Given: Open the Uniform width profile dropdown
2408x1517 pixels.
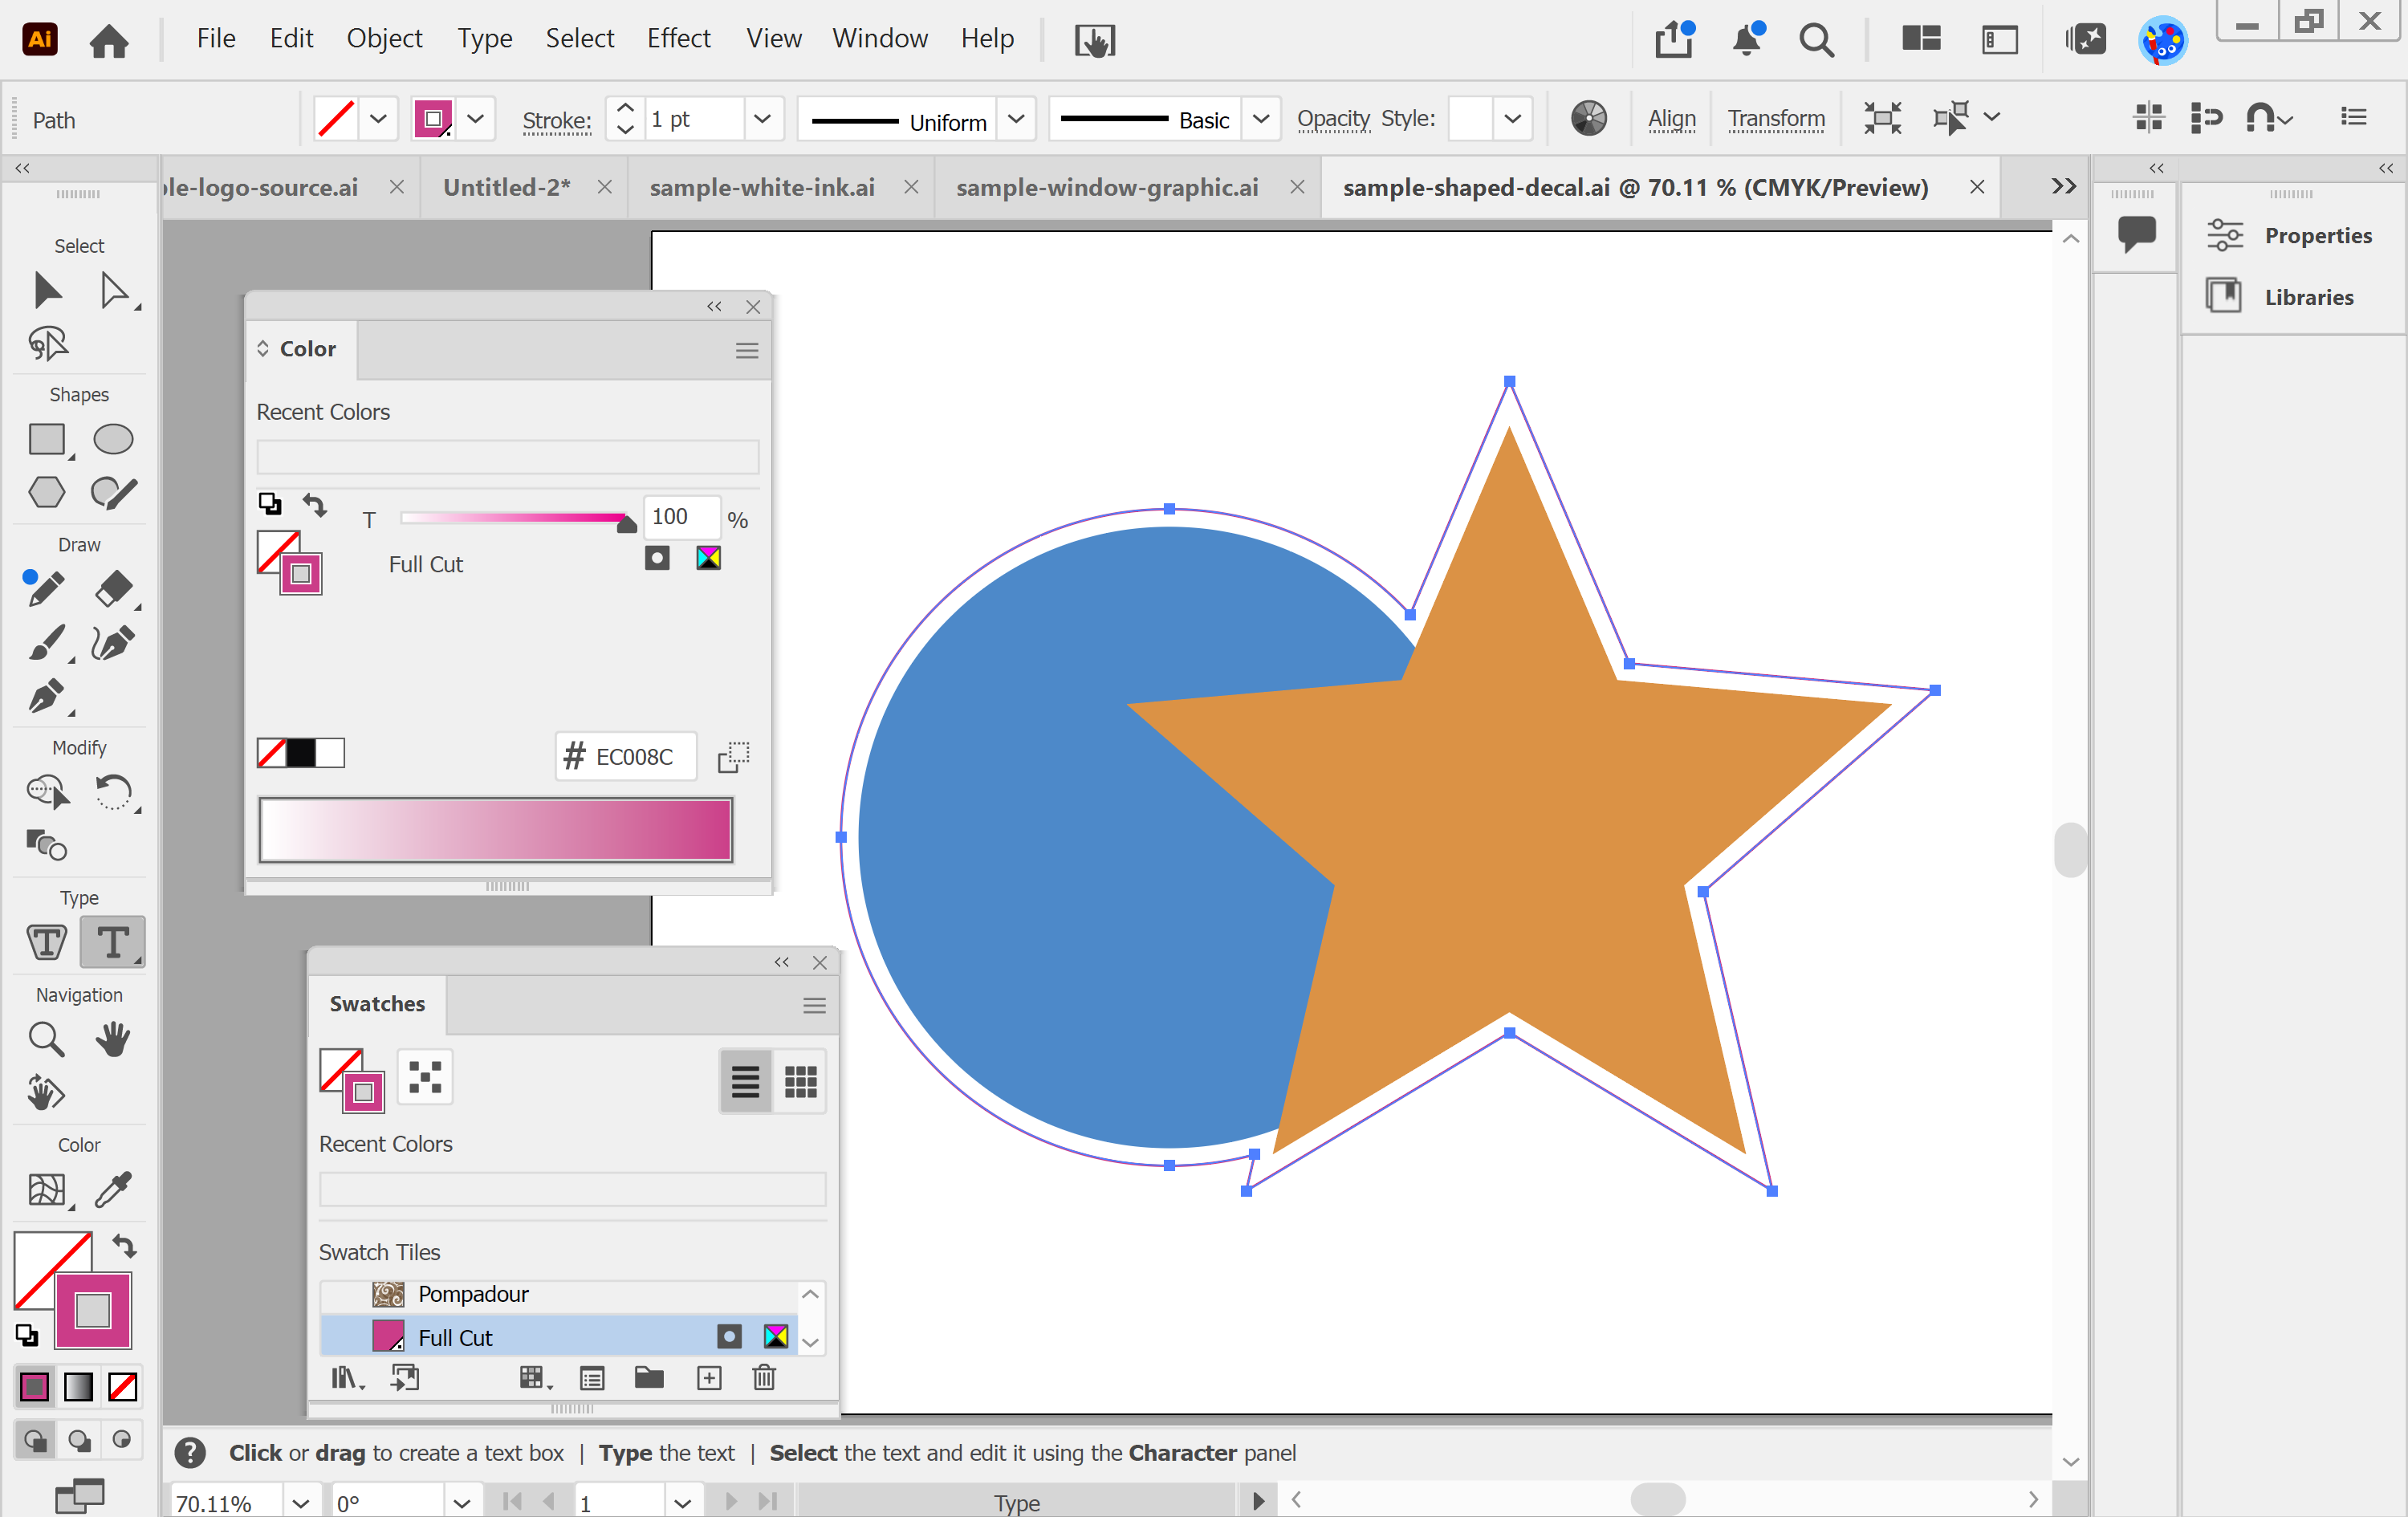Looking at the screenshot, I should click(x=1016, y=119).
